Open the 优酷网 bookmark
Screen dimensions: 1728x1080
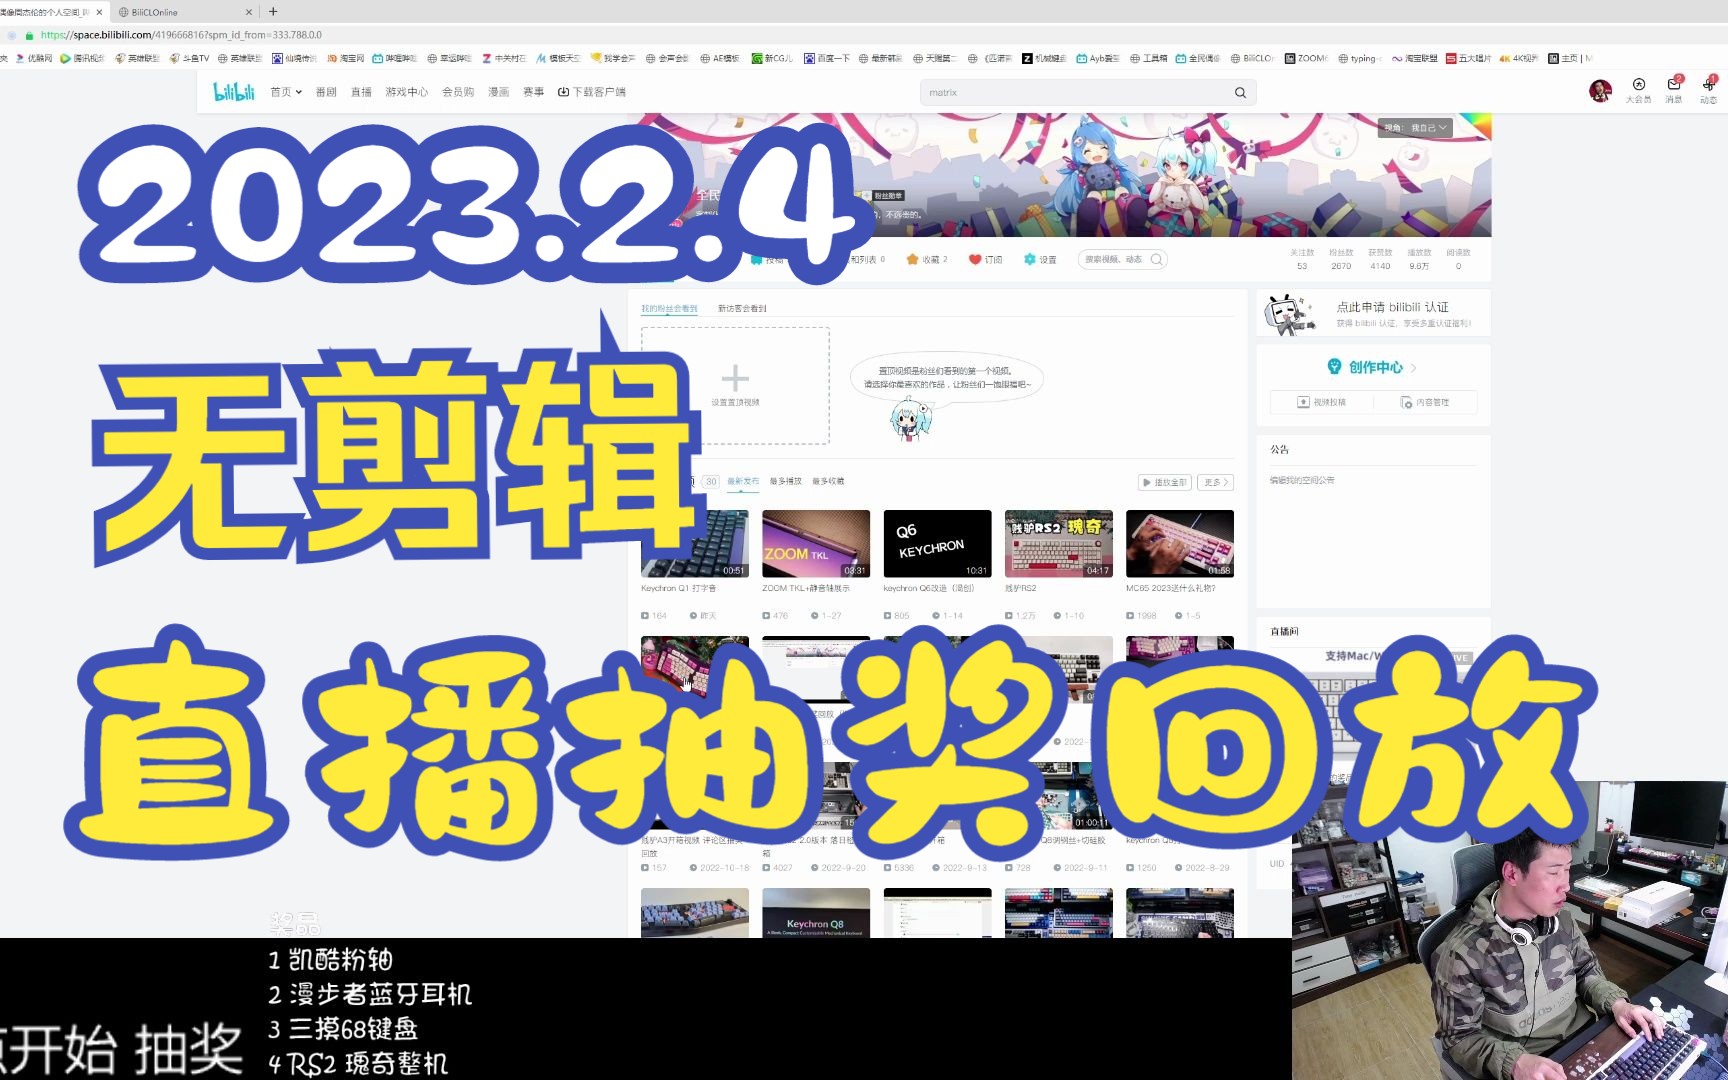coord(34,59)
